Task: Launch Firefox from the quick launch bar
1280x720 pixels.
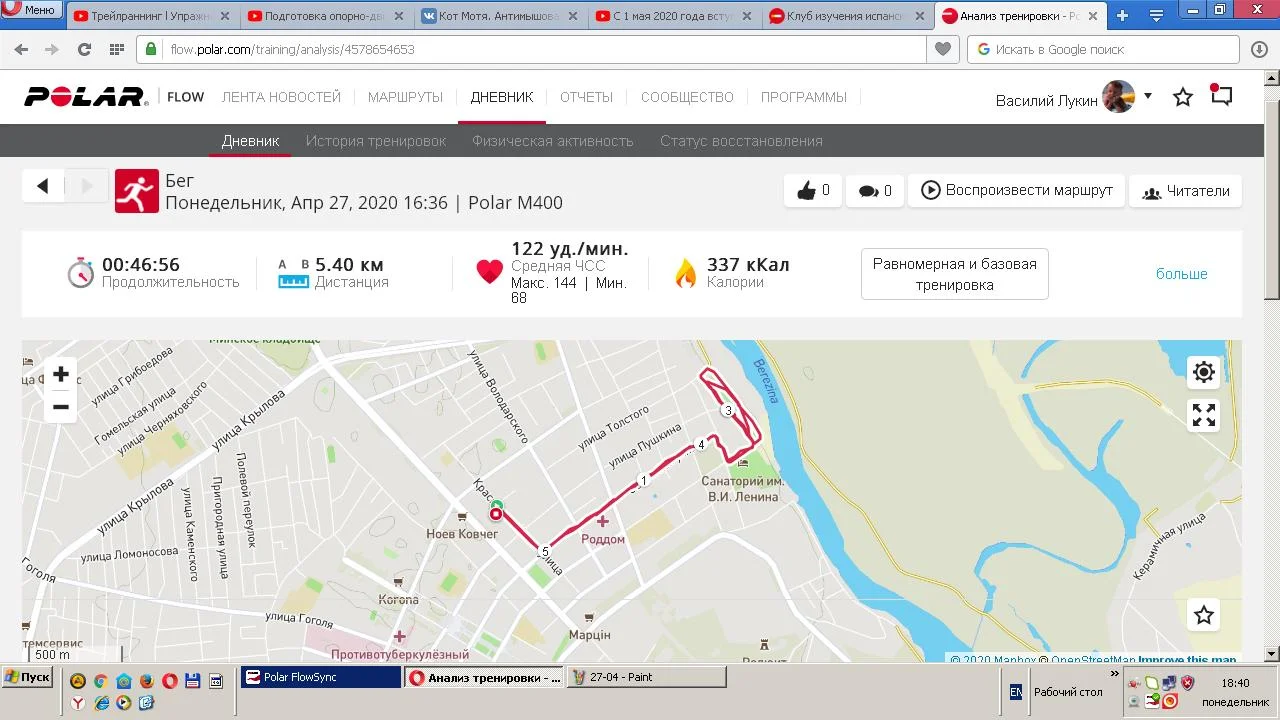Action: 146,681
